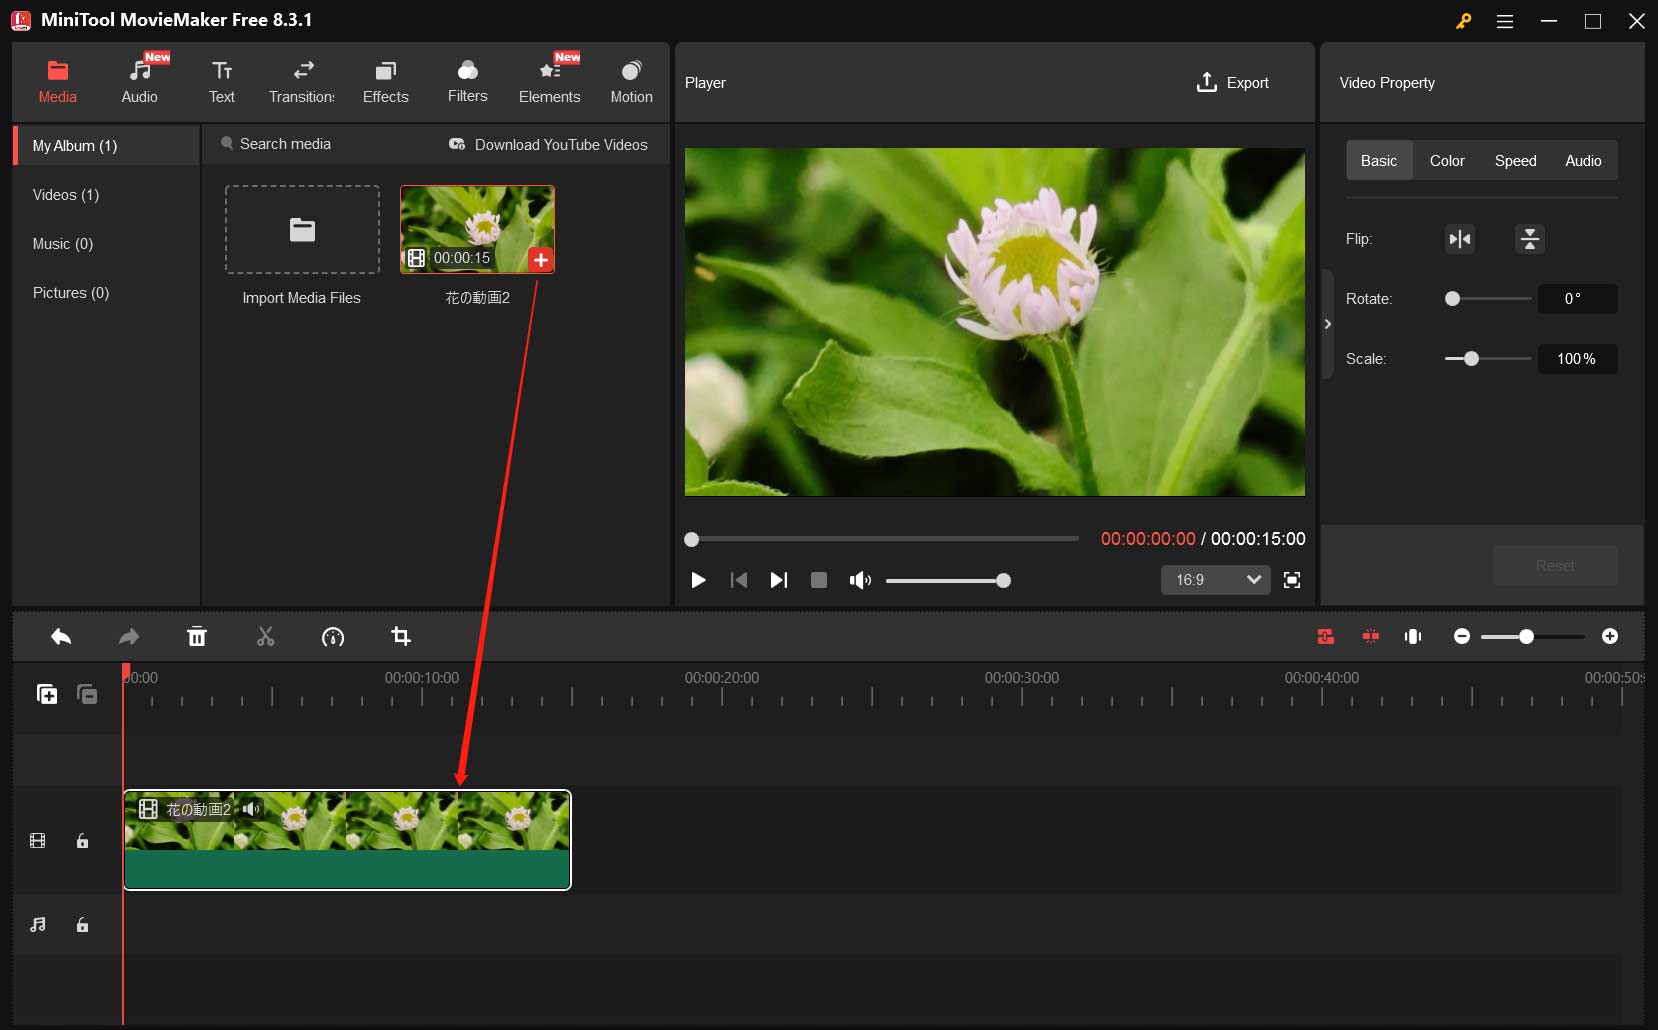Enter full screen preview mode
This screenshot has width=1658, height=1030.
point(1292,580)
